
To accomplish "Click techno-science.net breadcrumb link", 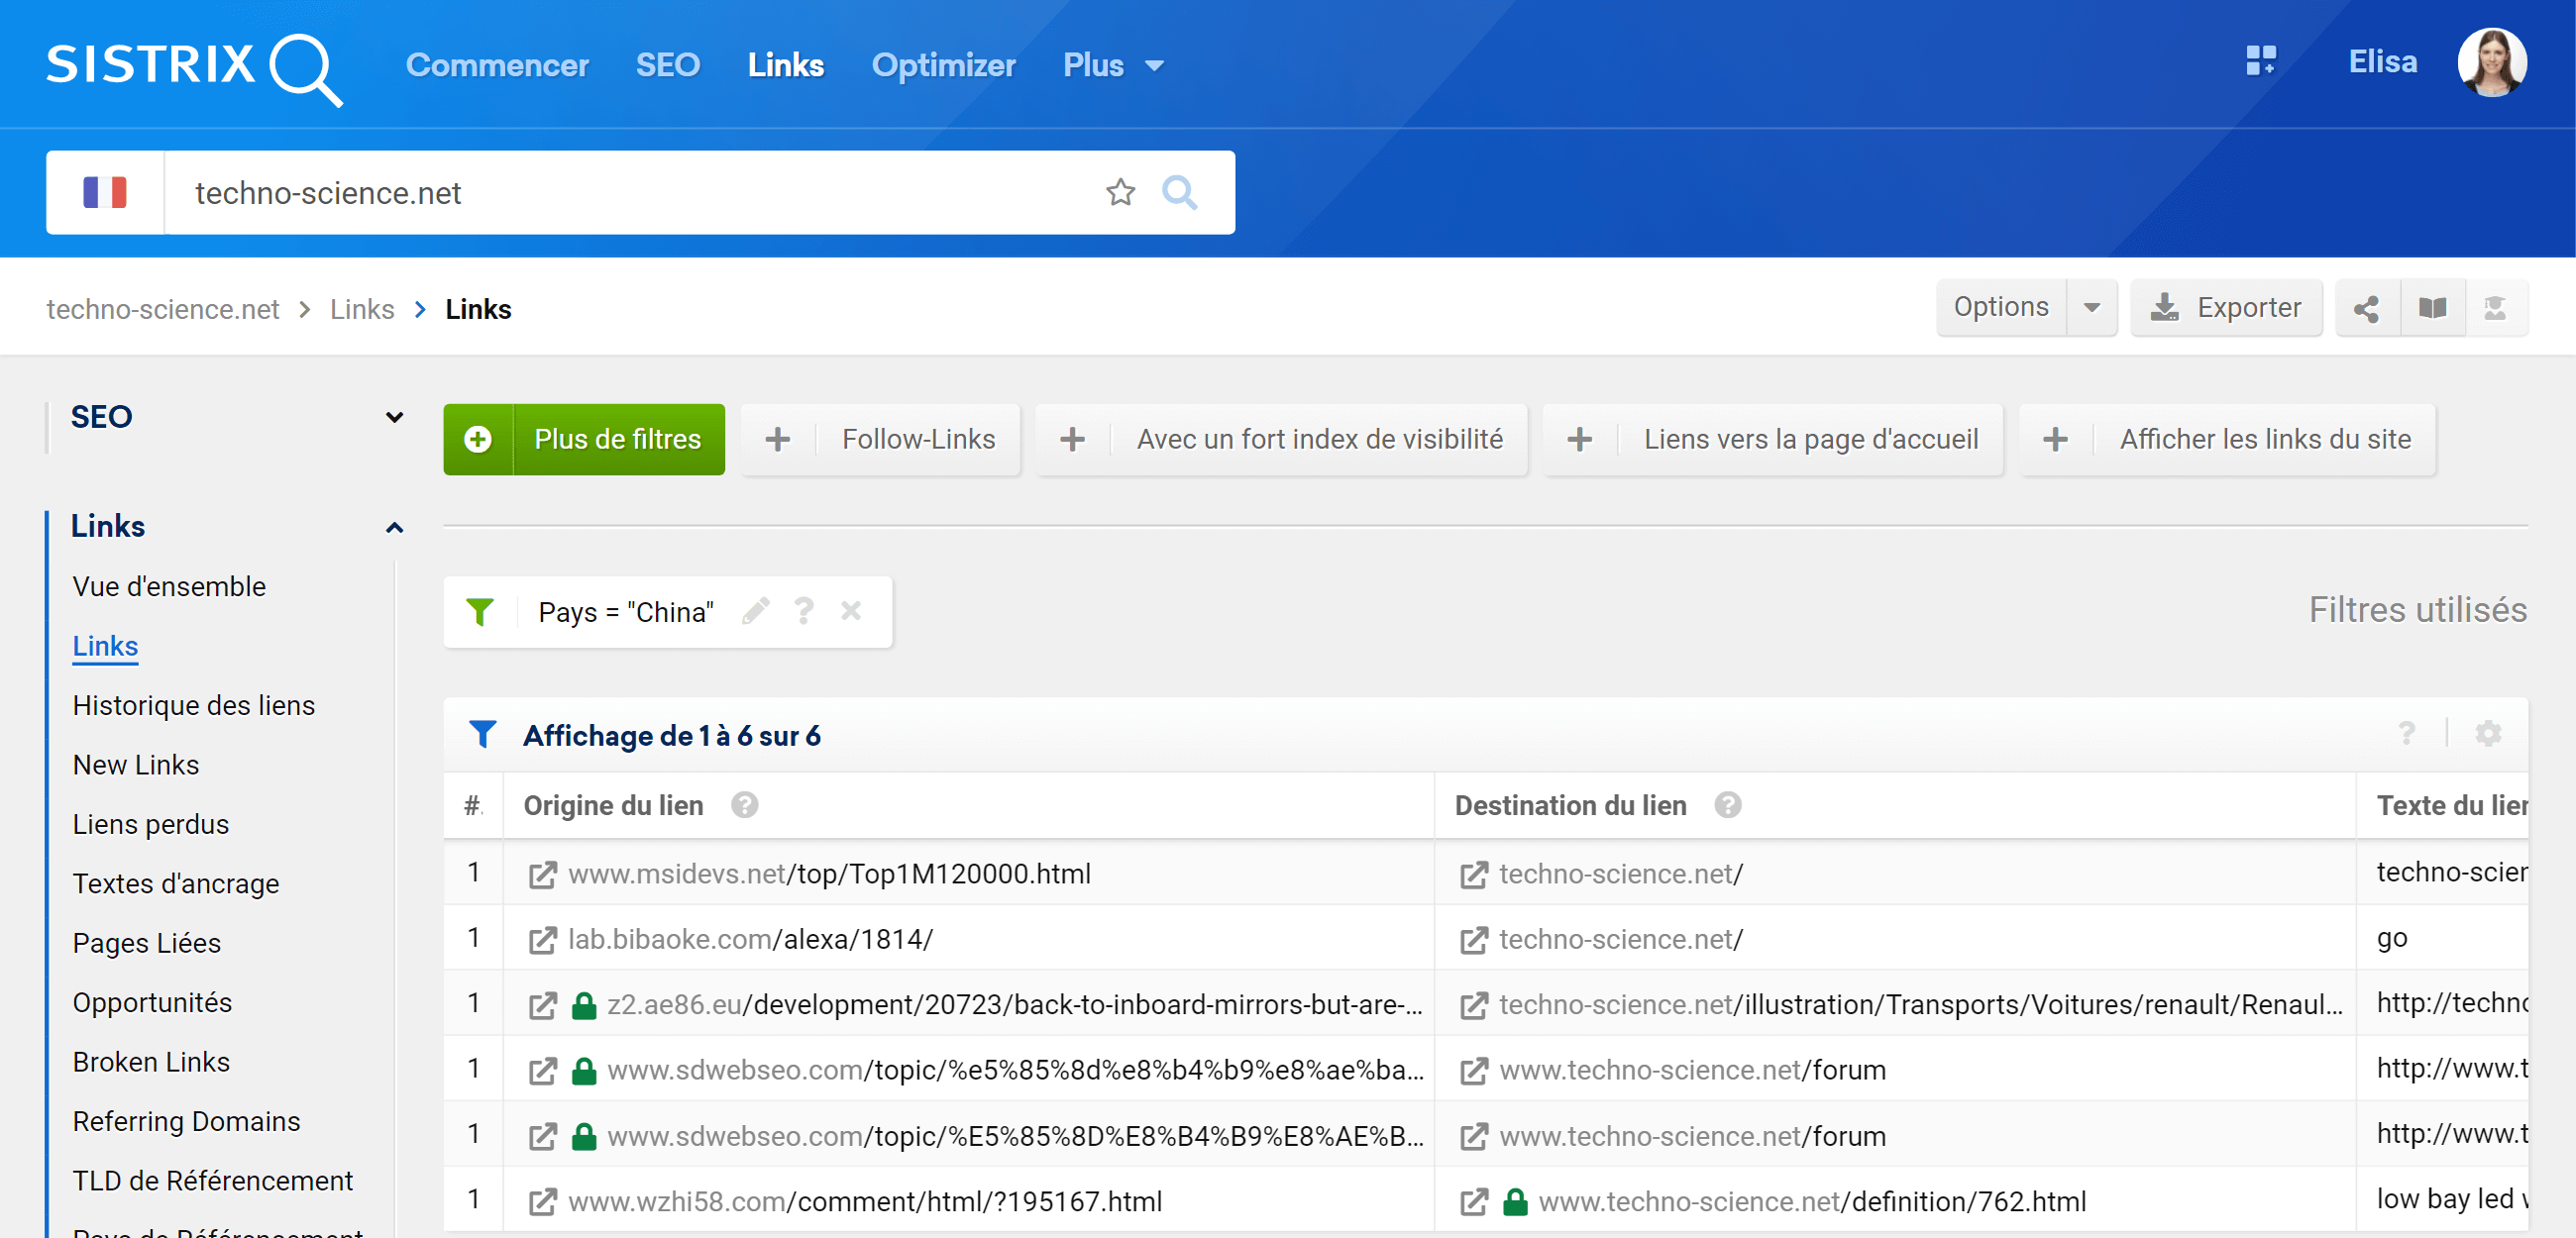I will [163, 310].
